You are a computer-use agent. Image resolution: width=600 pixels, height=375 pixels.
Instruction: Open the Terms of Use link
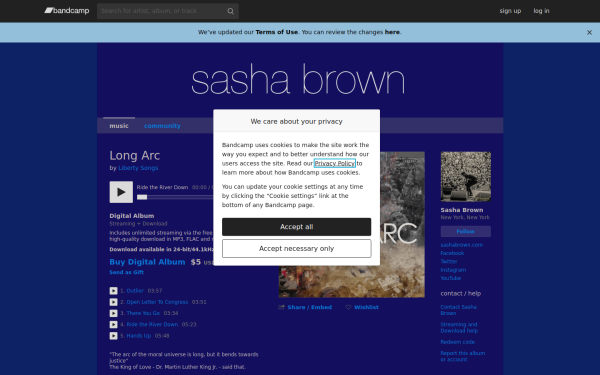(x=276, y=32)
